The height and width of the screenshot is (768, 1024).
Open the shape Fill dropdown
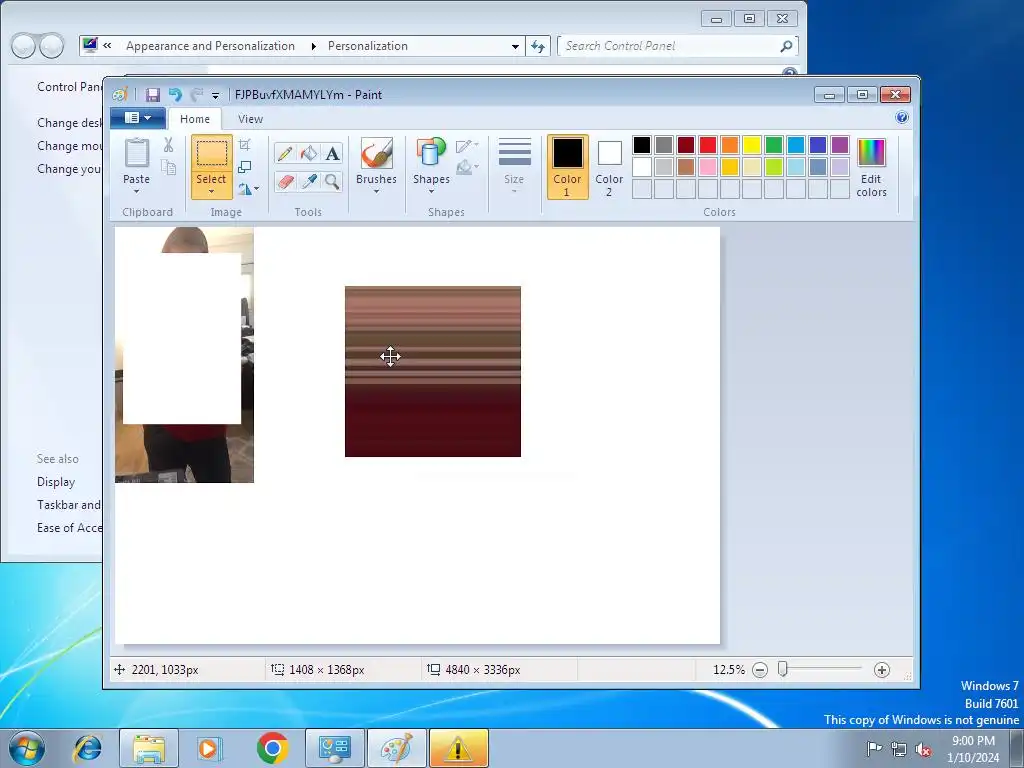[x=468, y=168]
